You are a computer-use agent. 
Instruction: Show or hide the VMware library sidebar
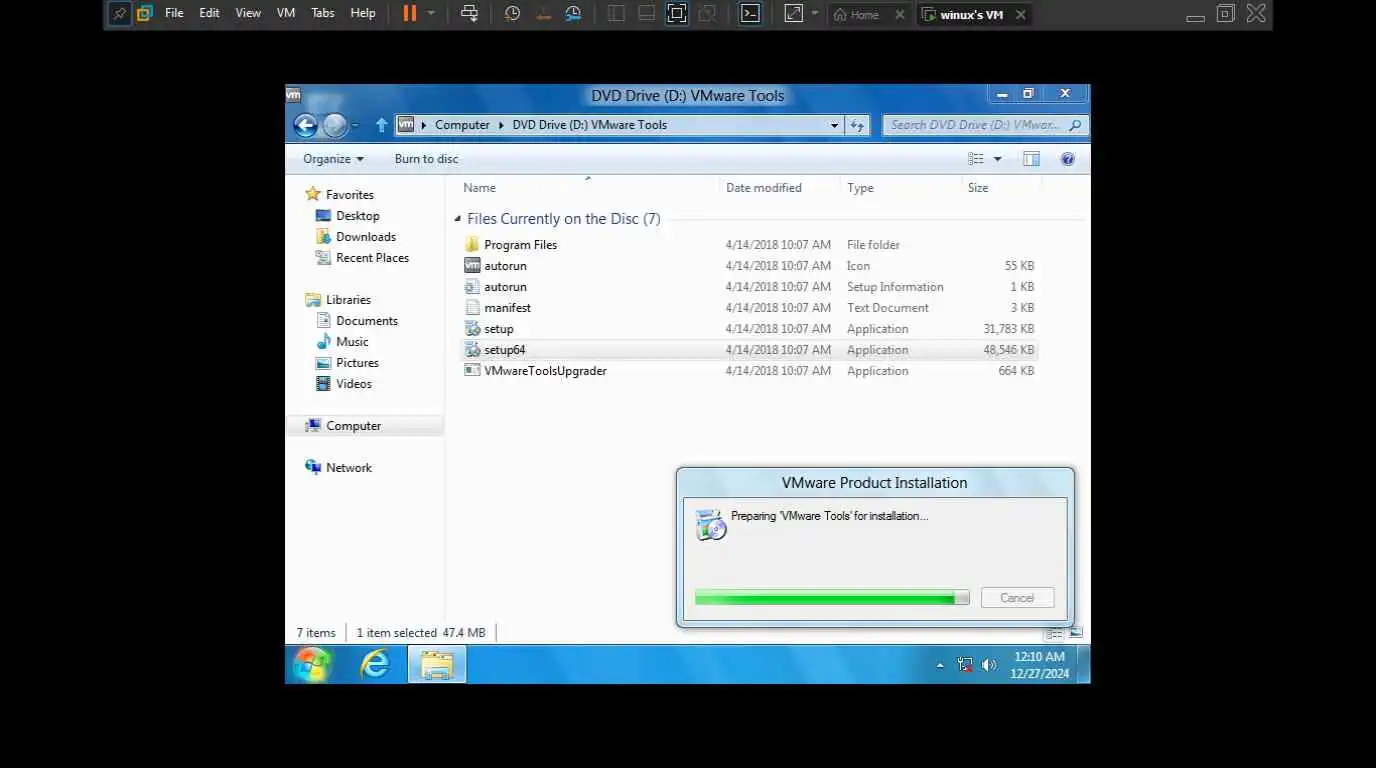(x=616, y=14)
